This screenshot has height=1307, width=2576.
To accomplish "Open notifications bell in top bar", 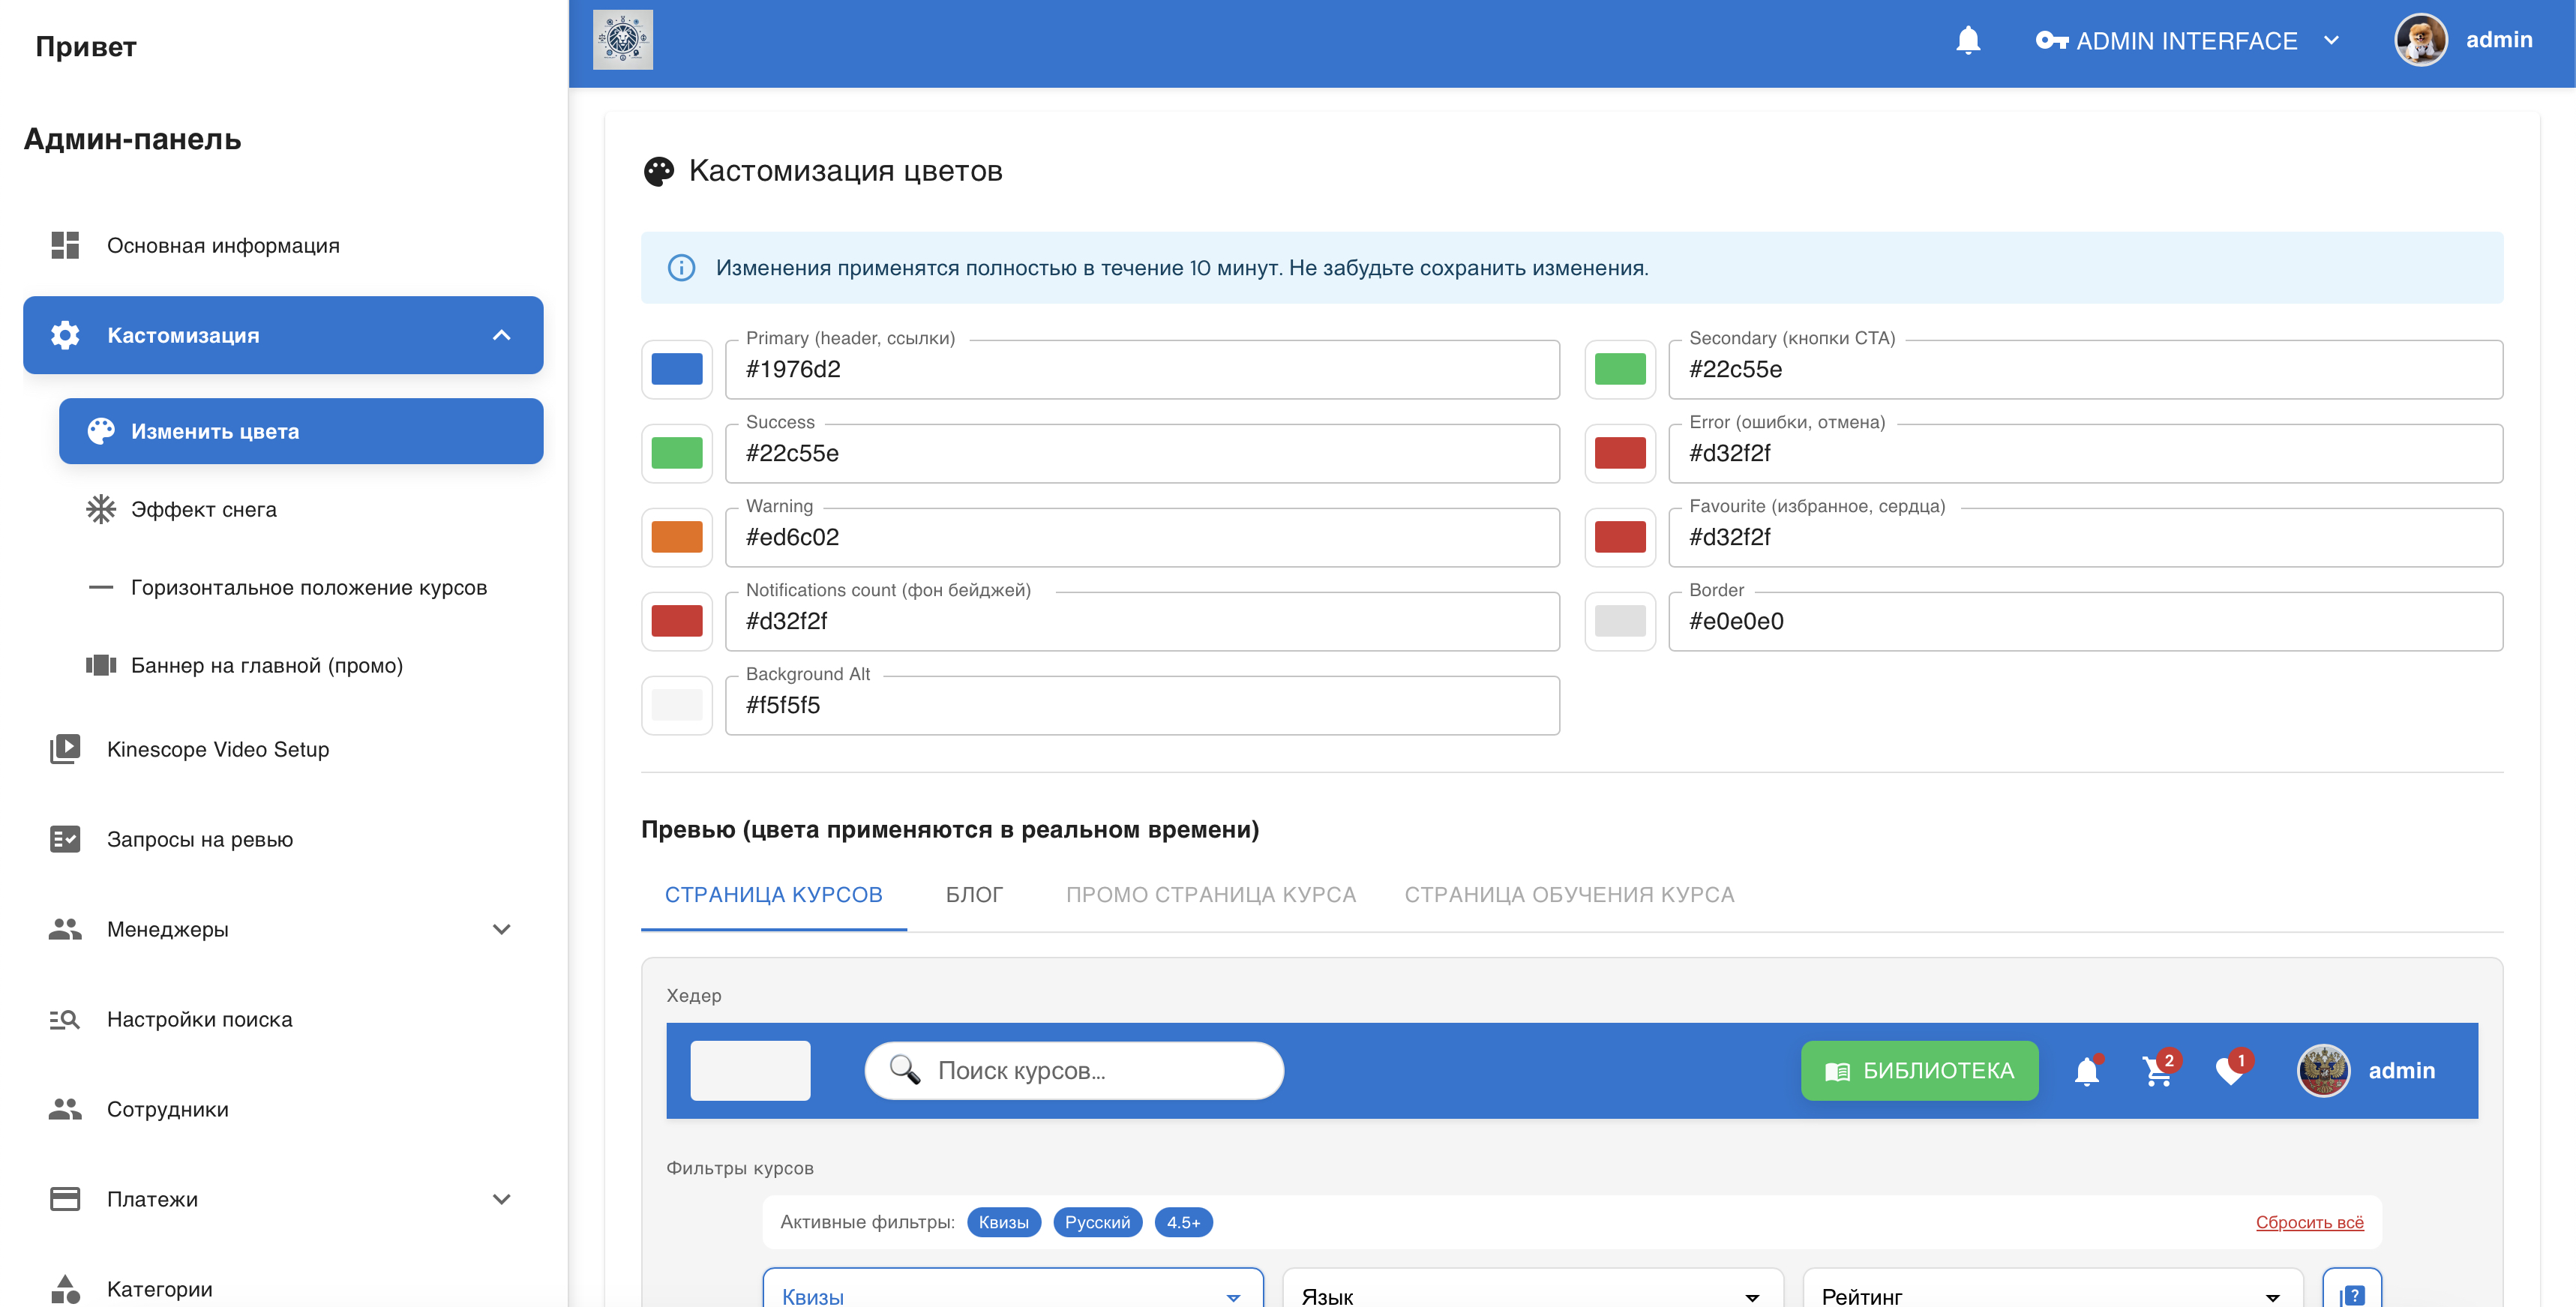I will click(1967, 40).
